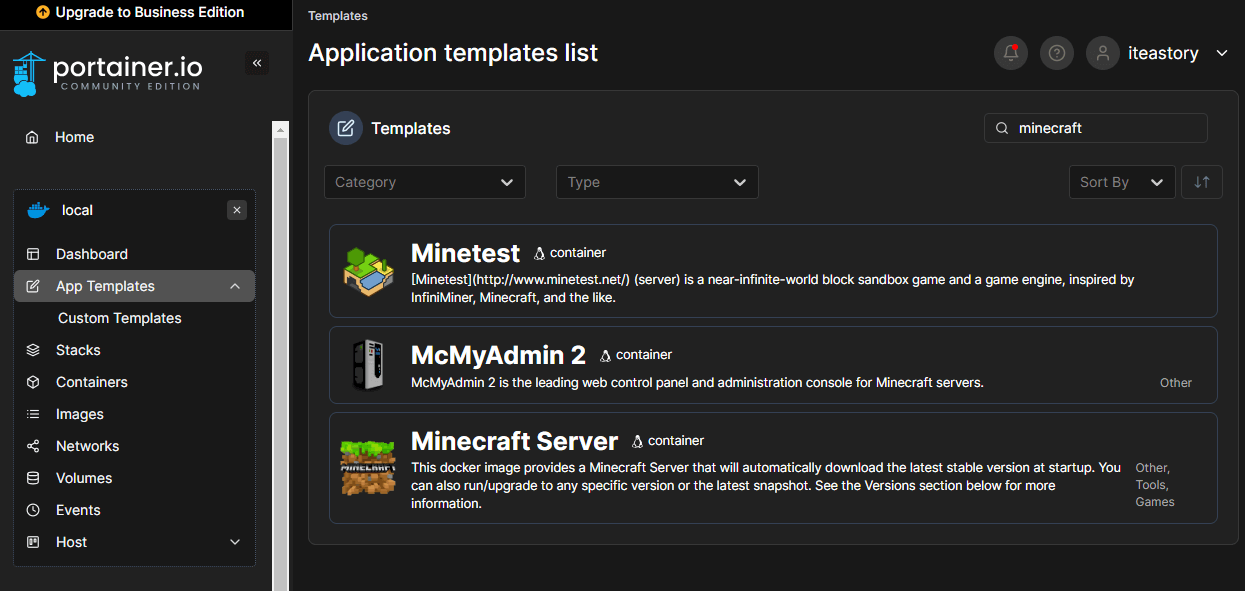Click the Host server icon

33,542
